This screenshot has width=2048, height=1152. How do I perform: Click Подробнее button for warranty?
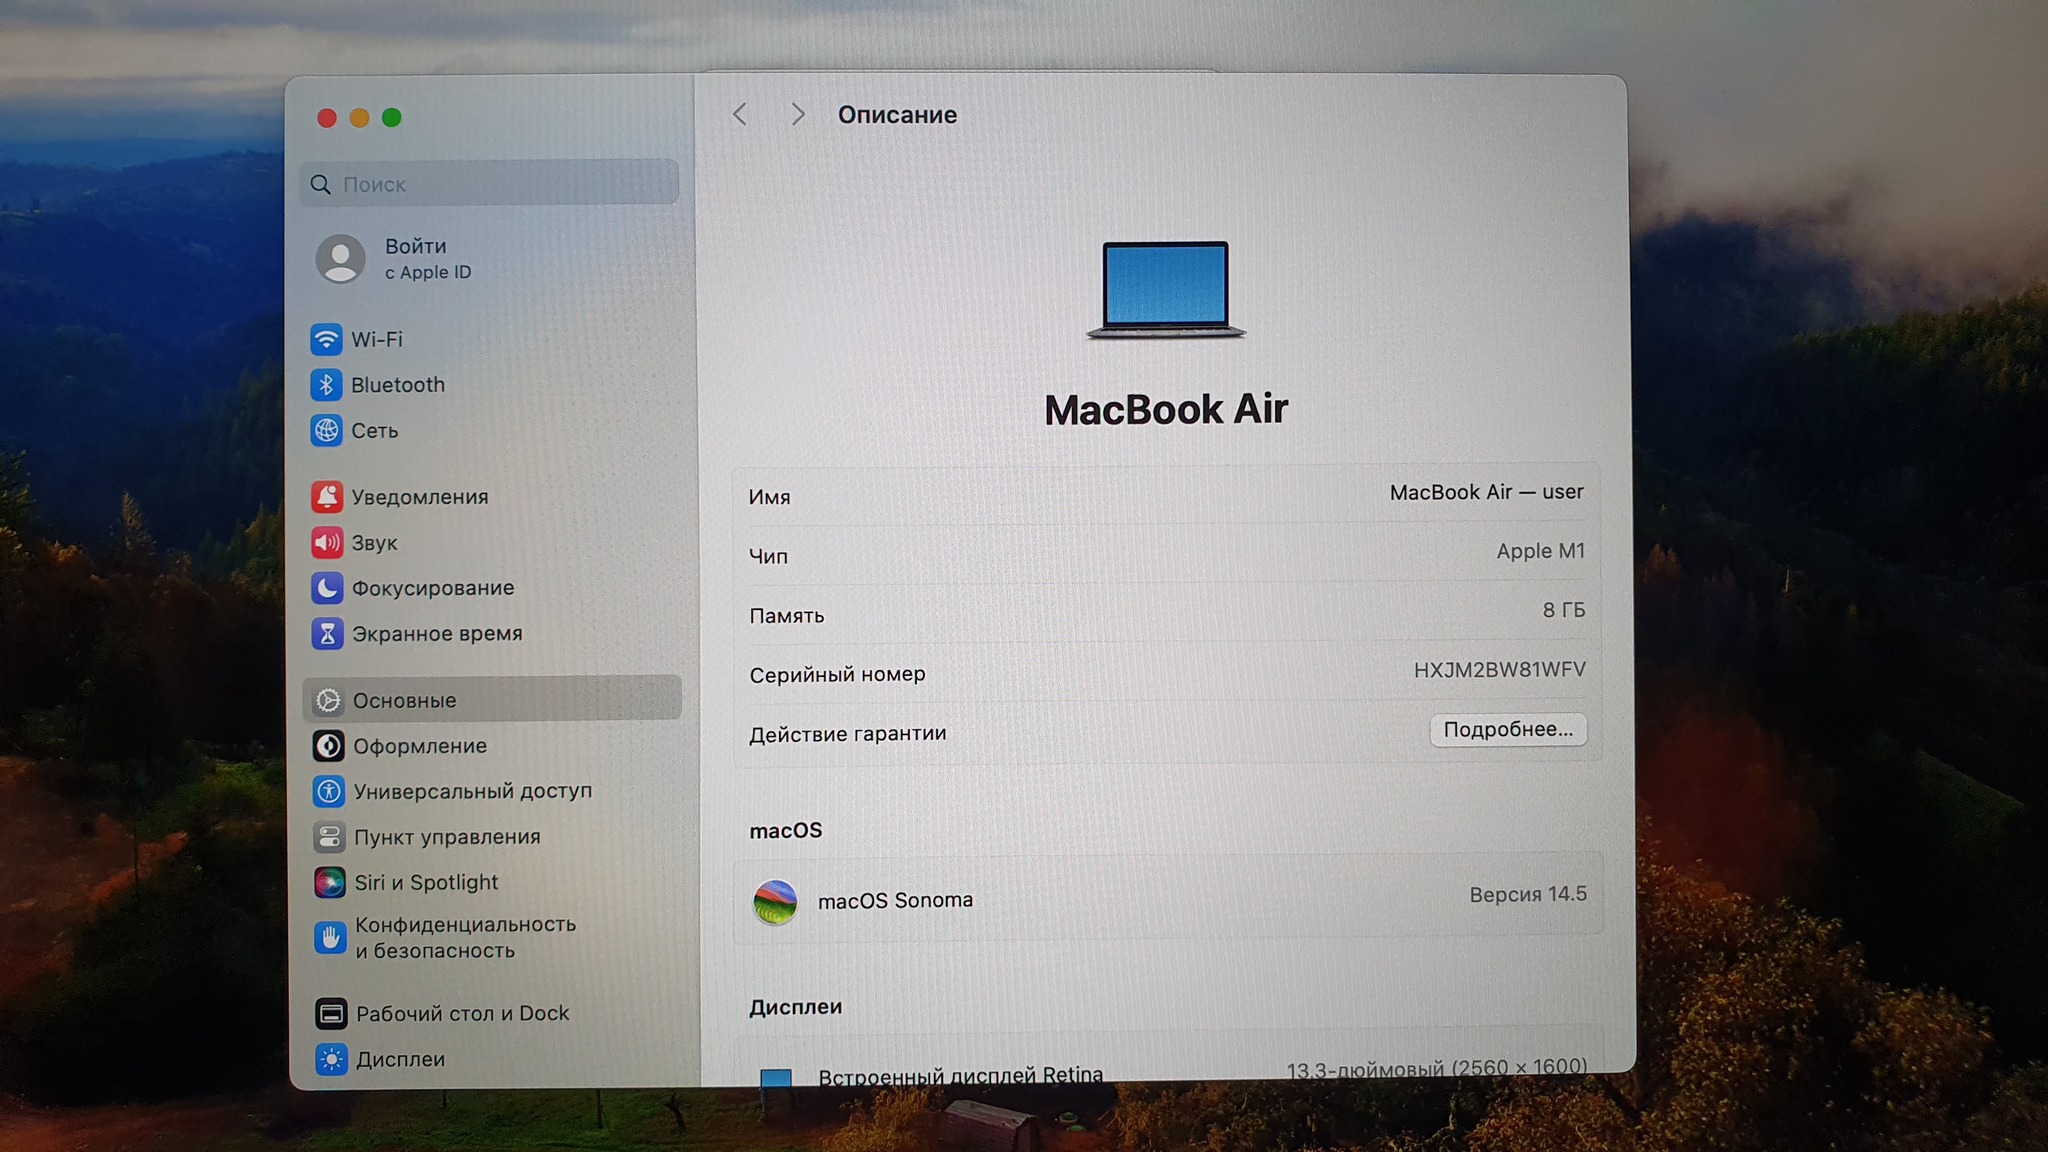tap(1507, 730)
